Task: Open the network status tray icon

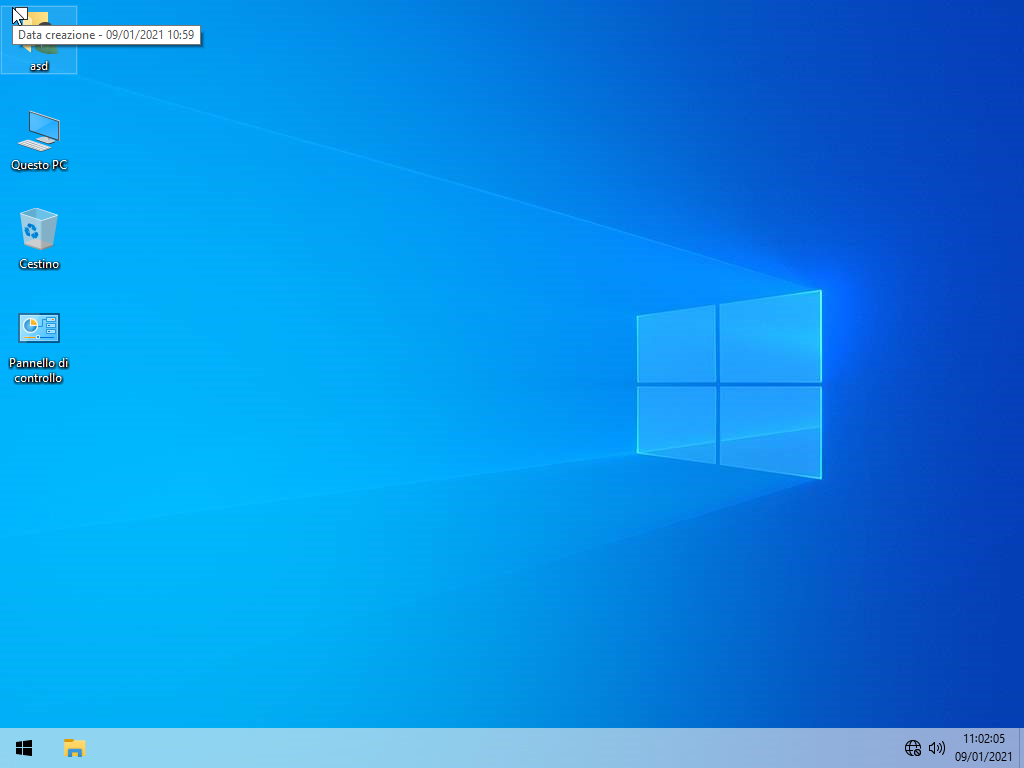Action: pos(912,748)
